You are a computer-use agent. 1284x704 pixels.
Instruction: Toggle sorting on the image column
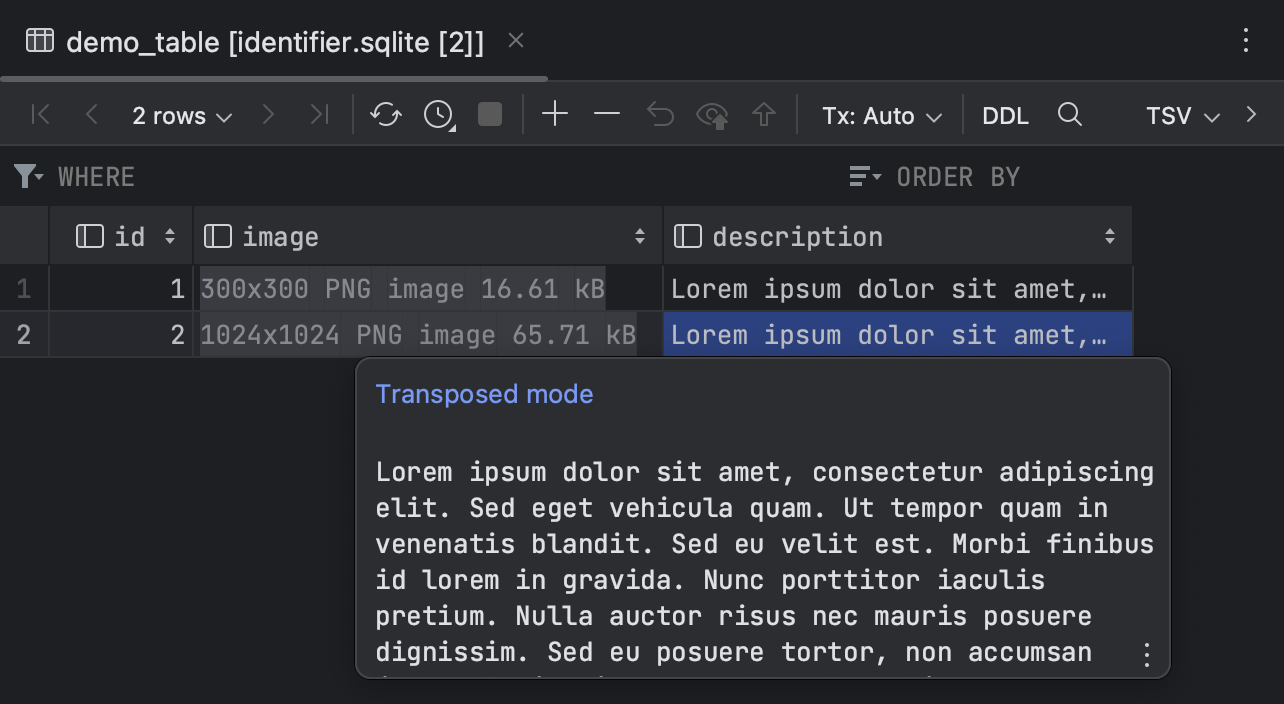(638, 236)
